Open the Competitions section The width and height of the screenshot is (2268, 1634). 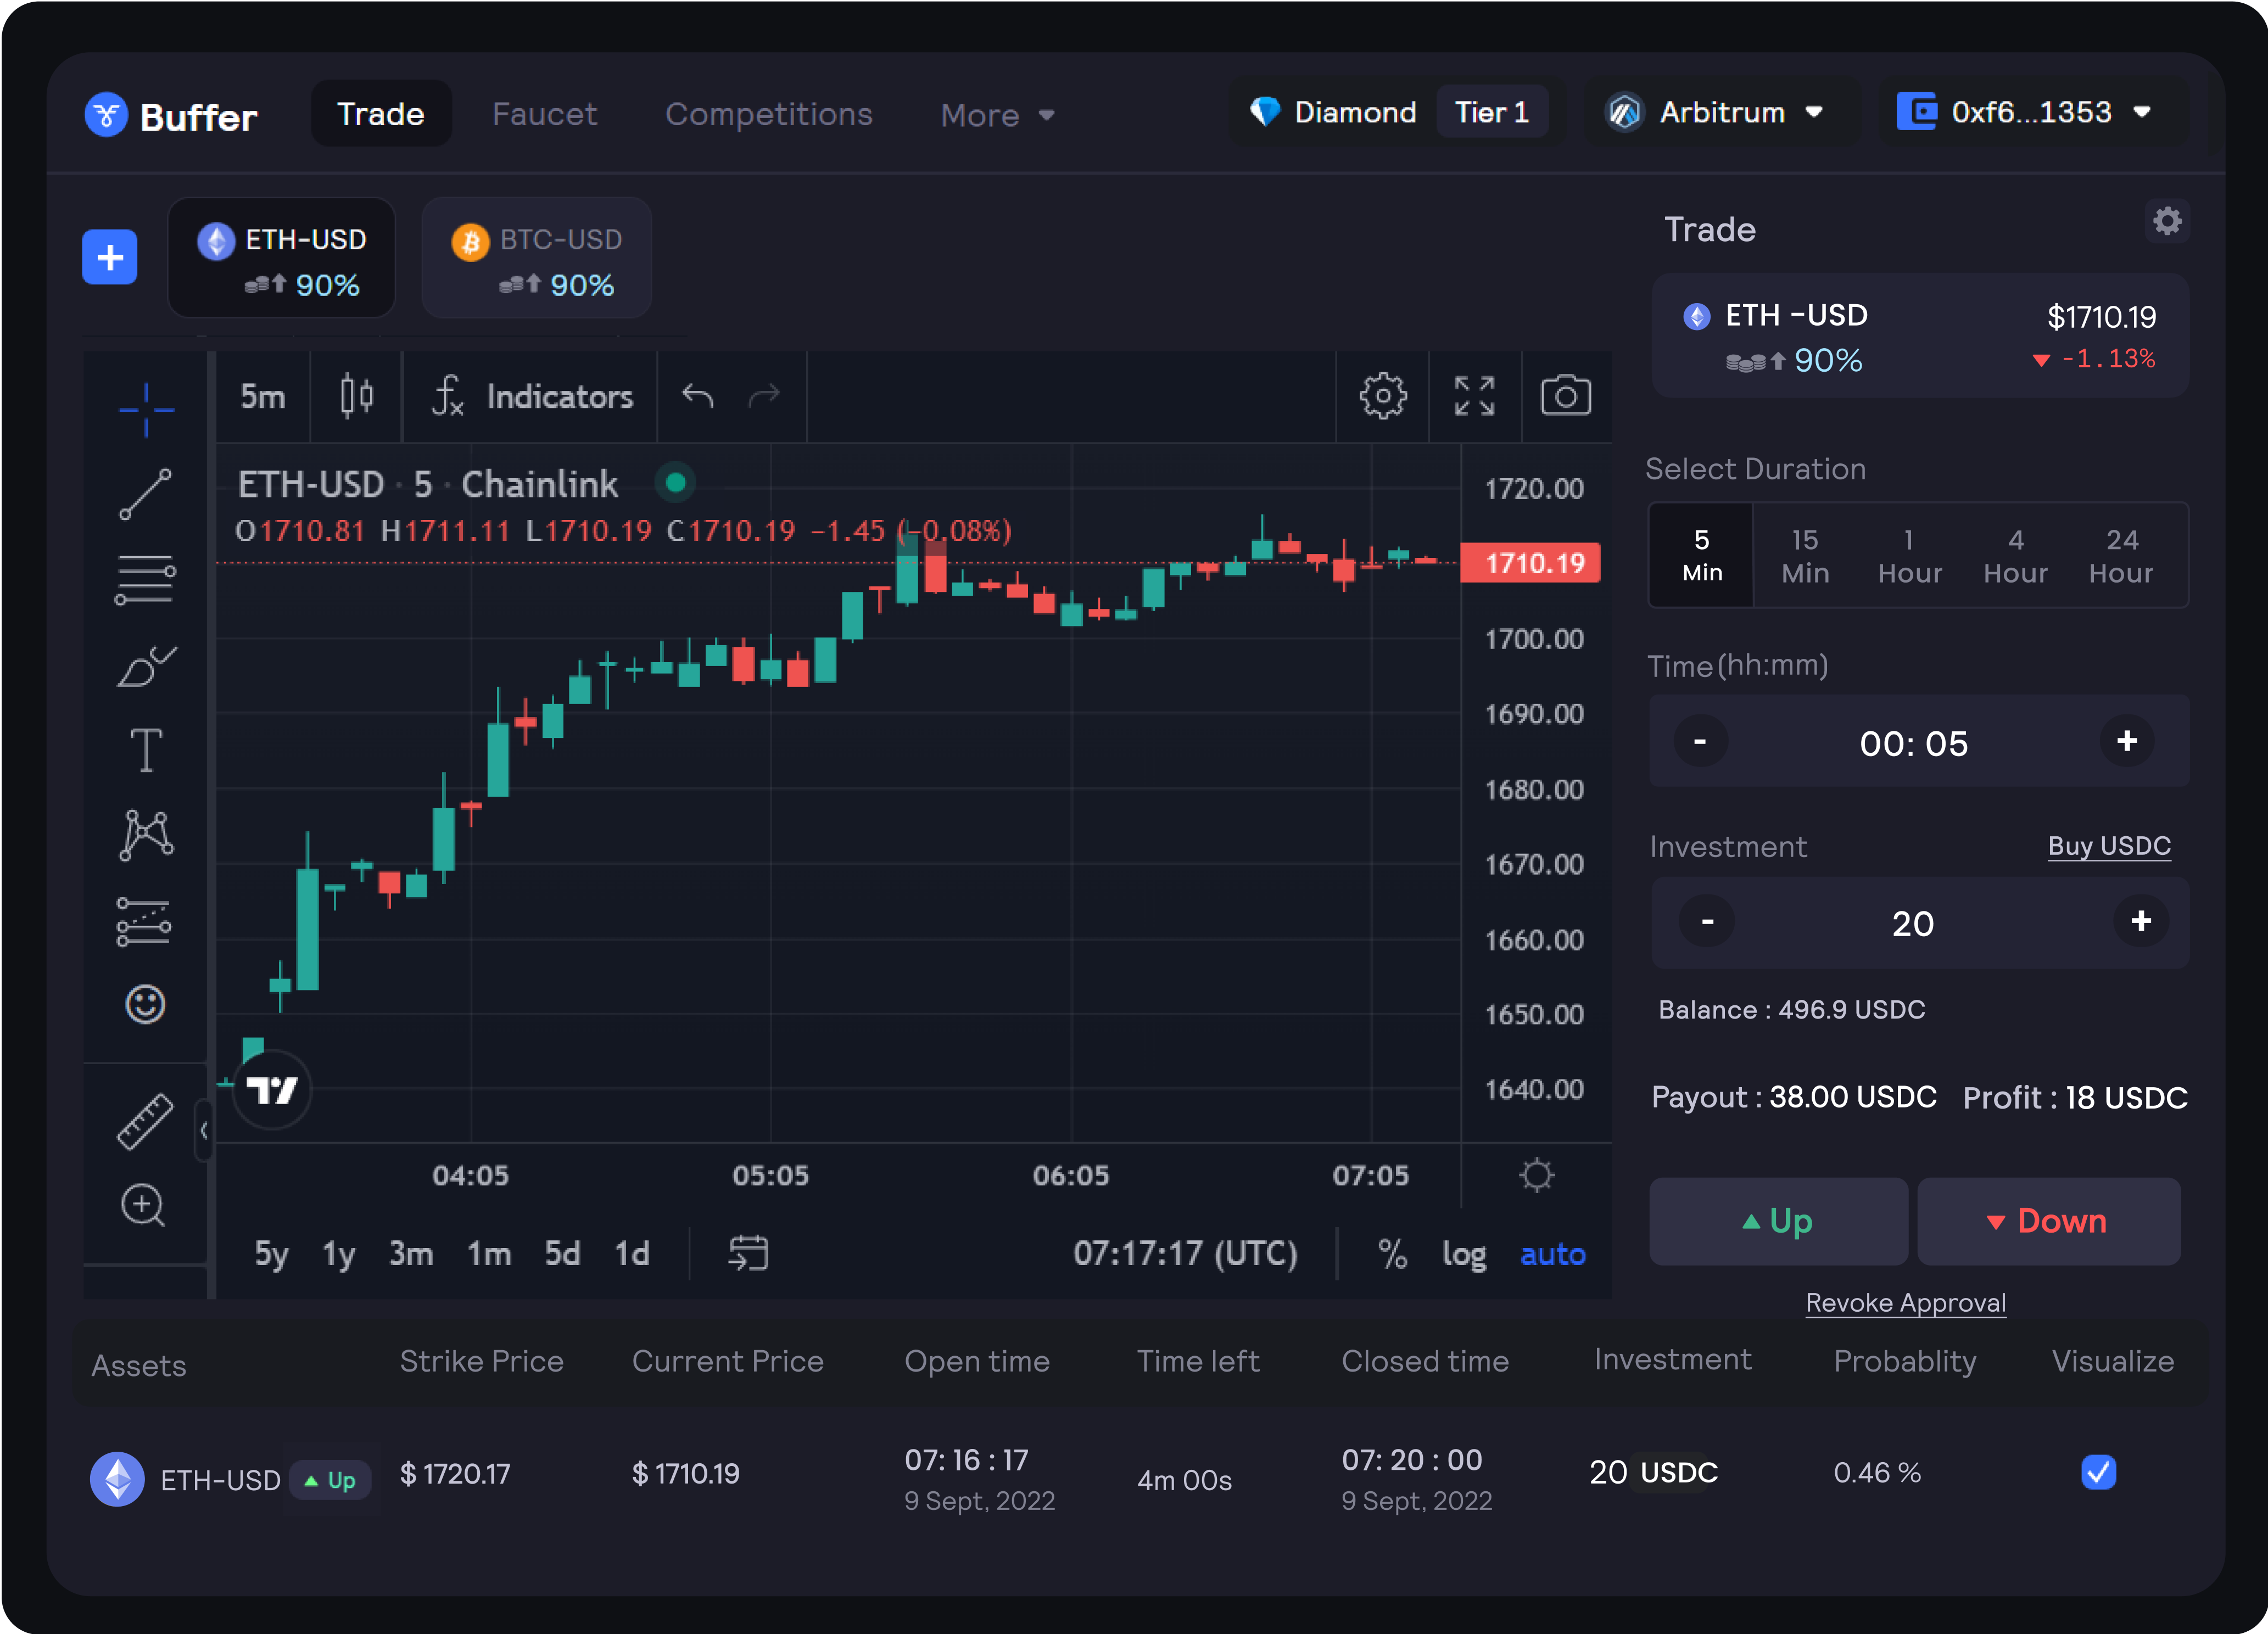coord(768,114)
